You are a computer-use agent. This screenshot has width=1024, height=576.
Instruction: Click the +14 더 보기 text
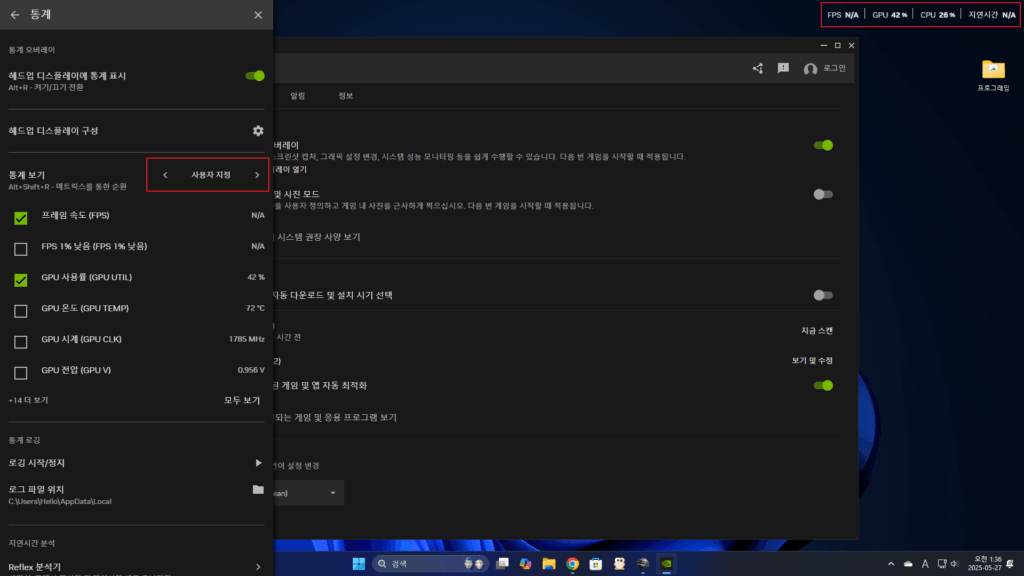(28, 400)
